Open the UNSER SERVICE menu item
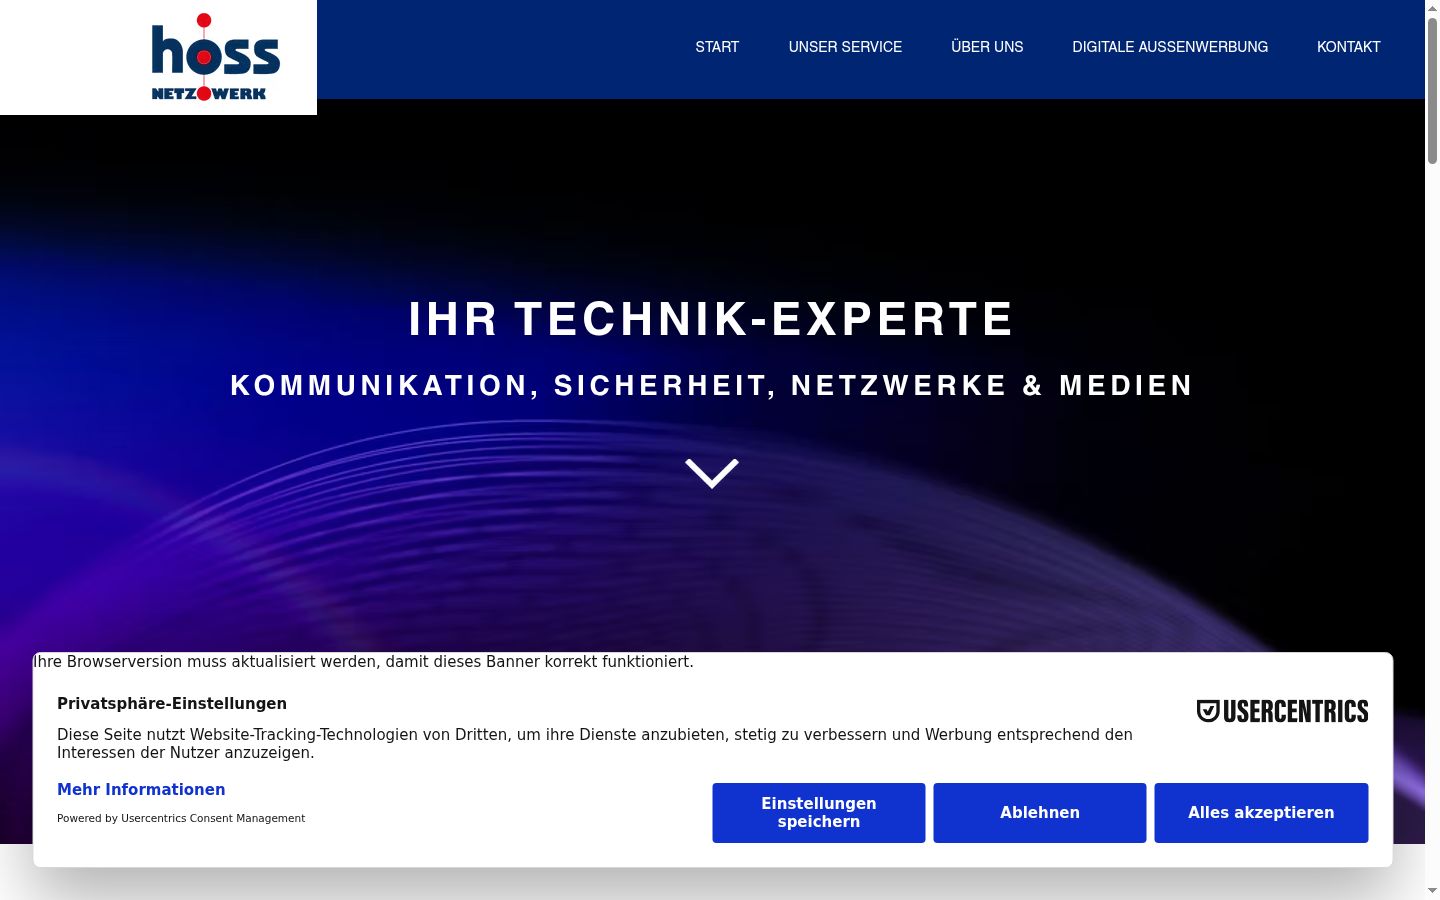This screenshot has width=1440, height=900. click(845, 47)
